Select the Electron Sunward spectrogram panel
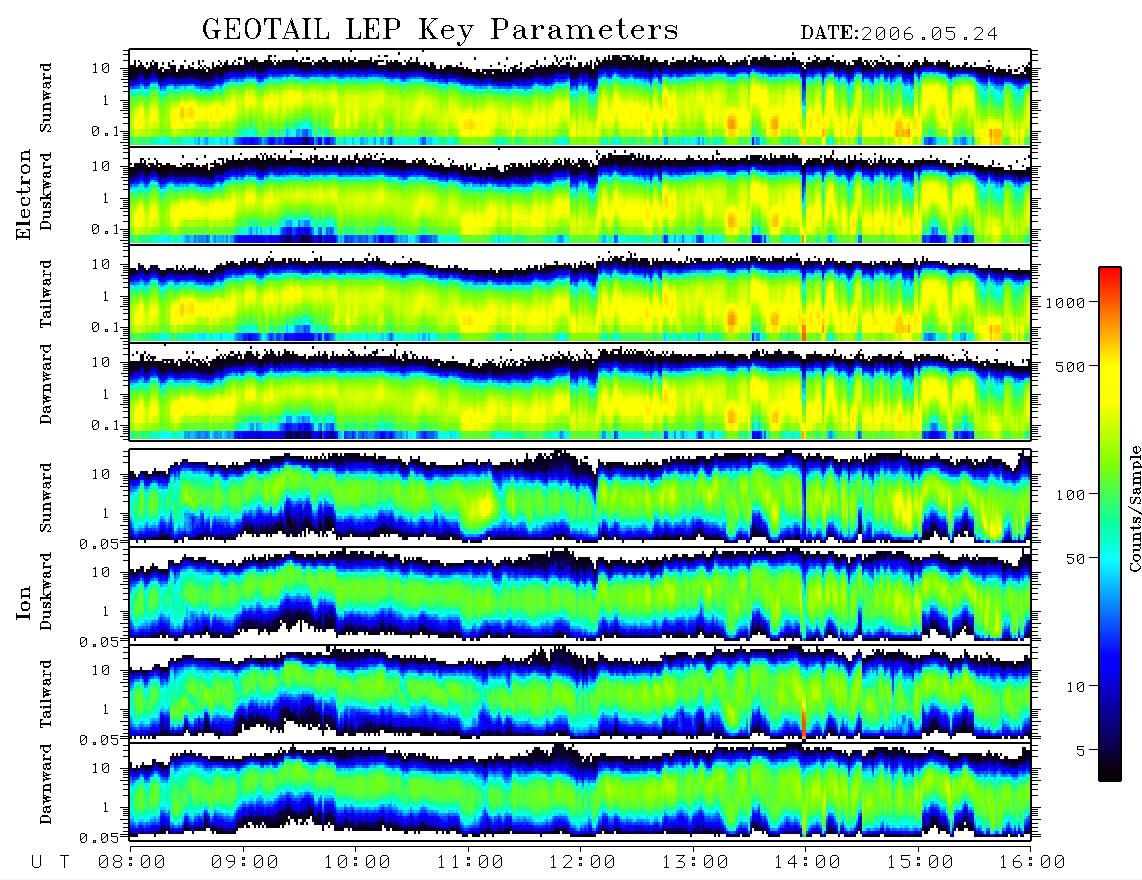This screenshot has height=880, width=1142. coord(580,98)
